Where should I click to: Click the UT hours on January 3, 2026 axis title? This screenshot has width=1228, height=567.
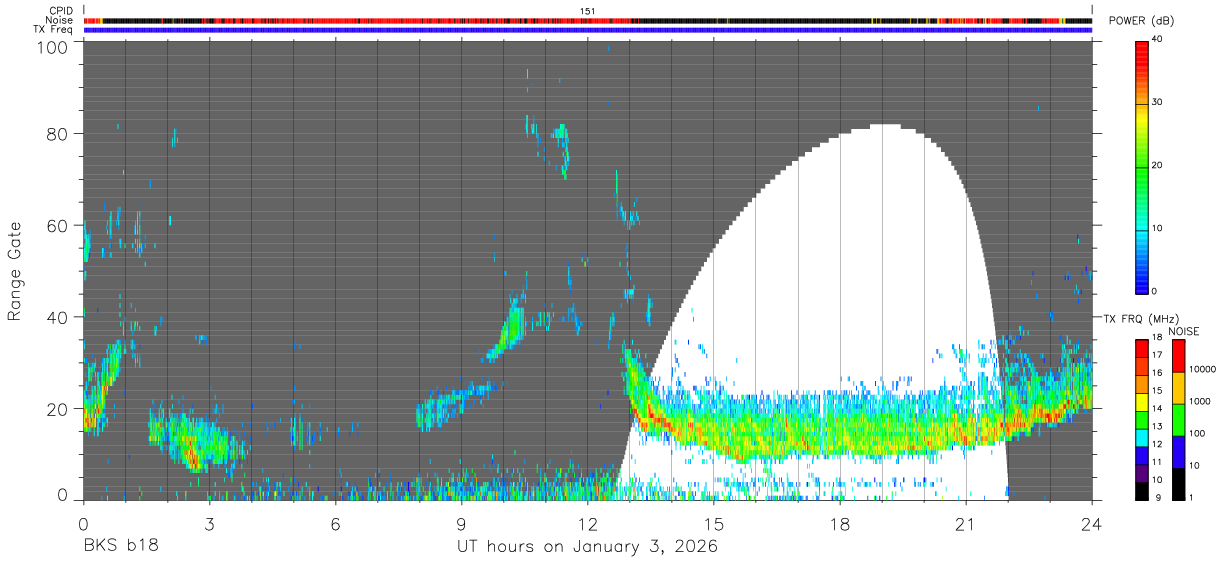point(587,546)
